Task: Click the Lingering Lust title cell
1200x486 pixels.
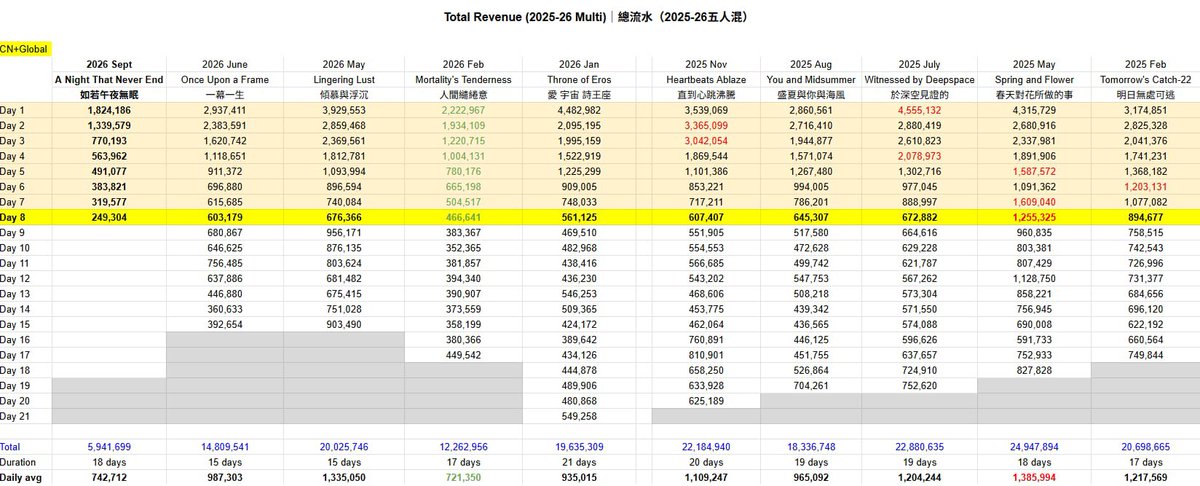Action: pos(342,79)
